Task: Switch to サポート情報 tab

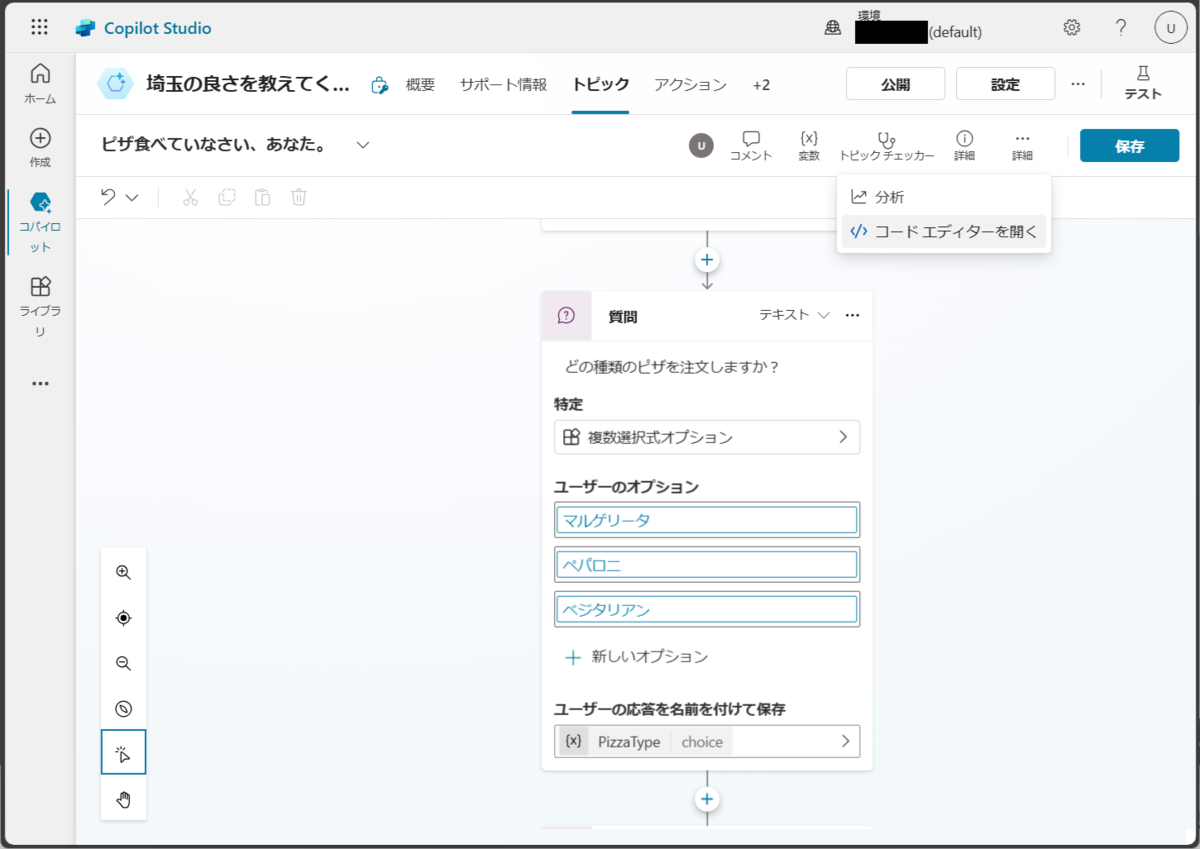Action: pos(503,85)
